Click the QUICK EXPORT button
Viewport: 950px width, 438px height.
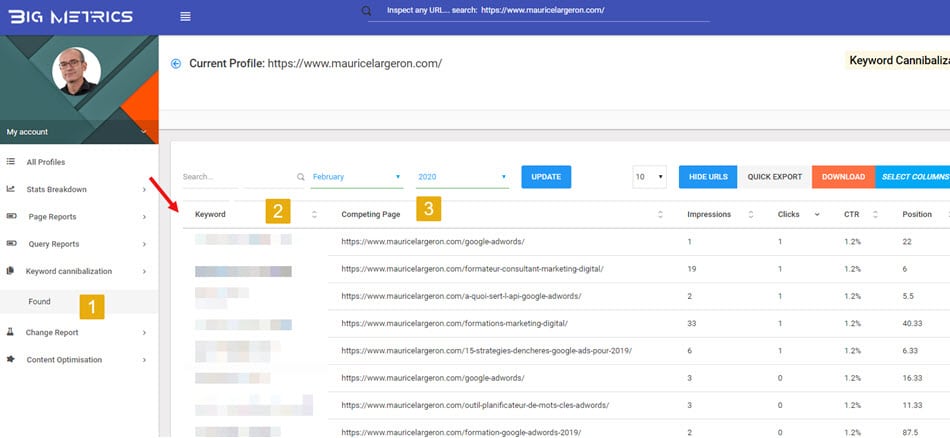pos(774,177)
